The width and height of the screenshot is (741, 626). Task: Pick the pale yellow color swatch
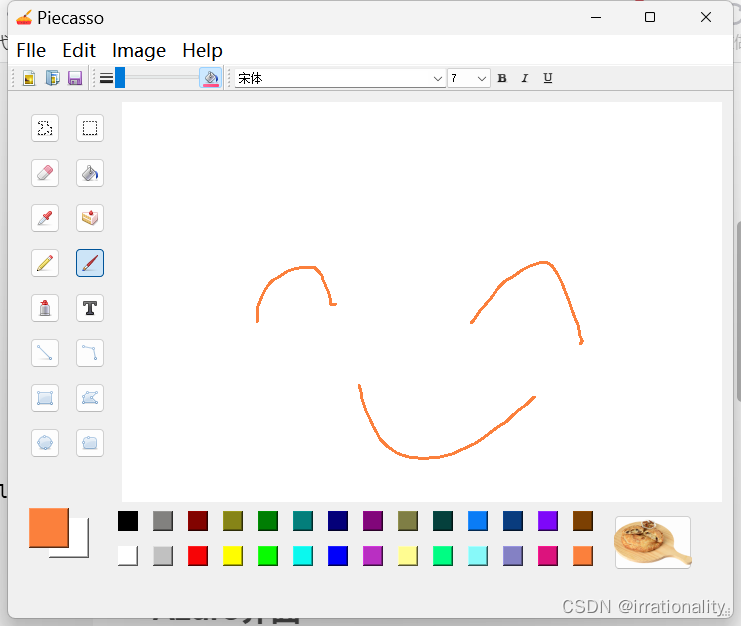[x=408, y=556]
